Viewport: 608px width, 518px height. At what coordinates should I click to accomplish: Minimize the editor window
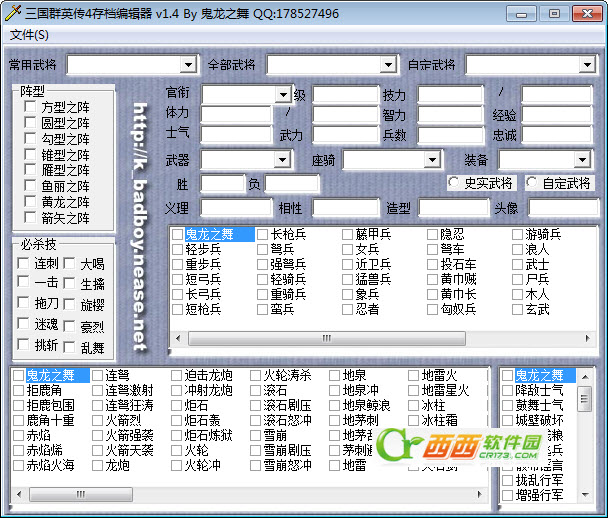point(522,14)
